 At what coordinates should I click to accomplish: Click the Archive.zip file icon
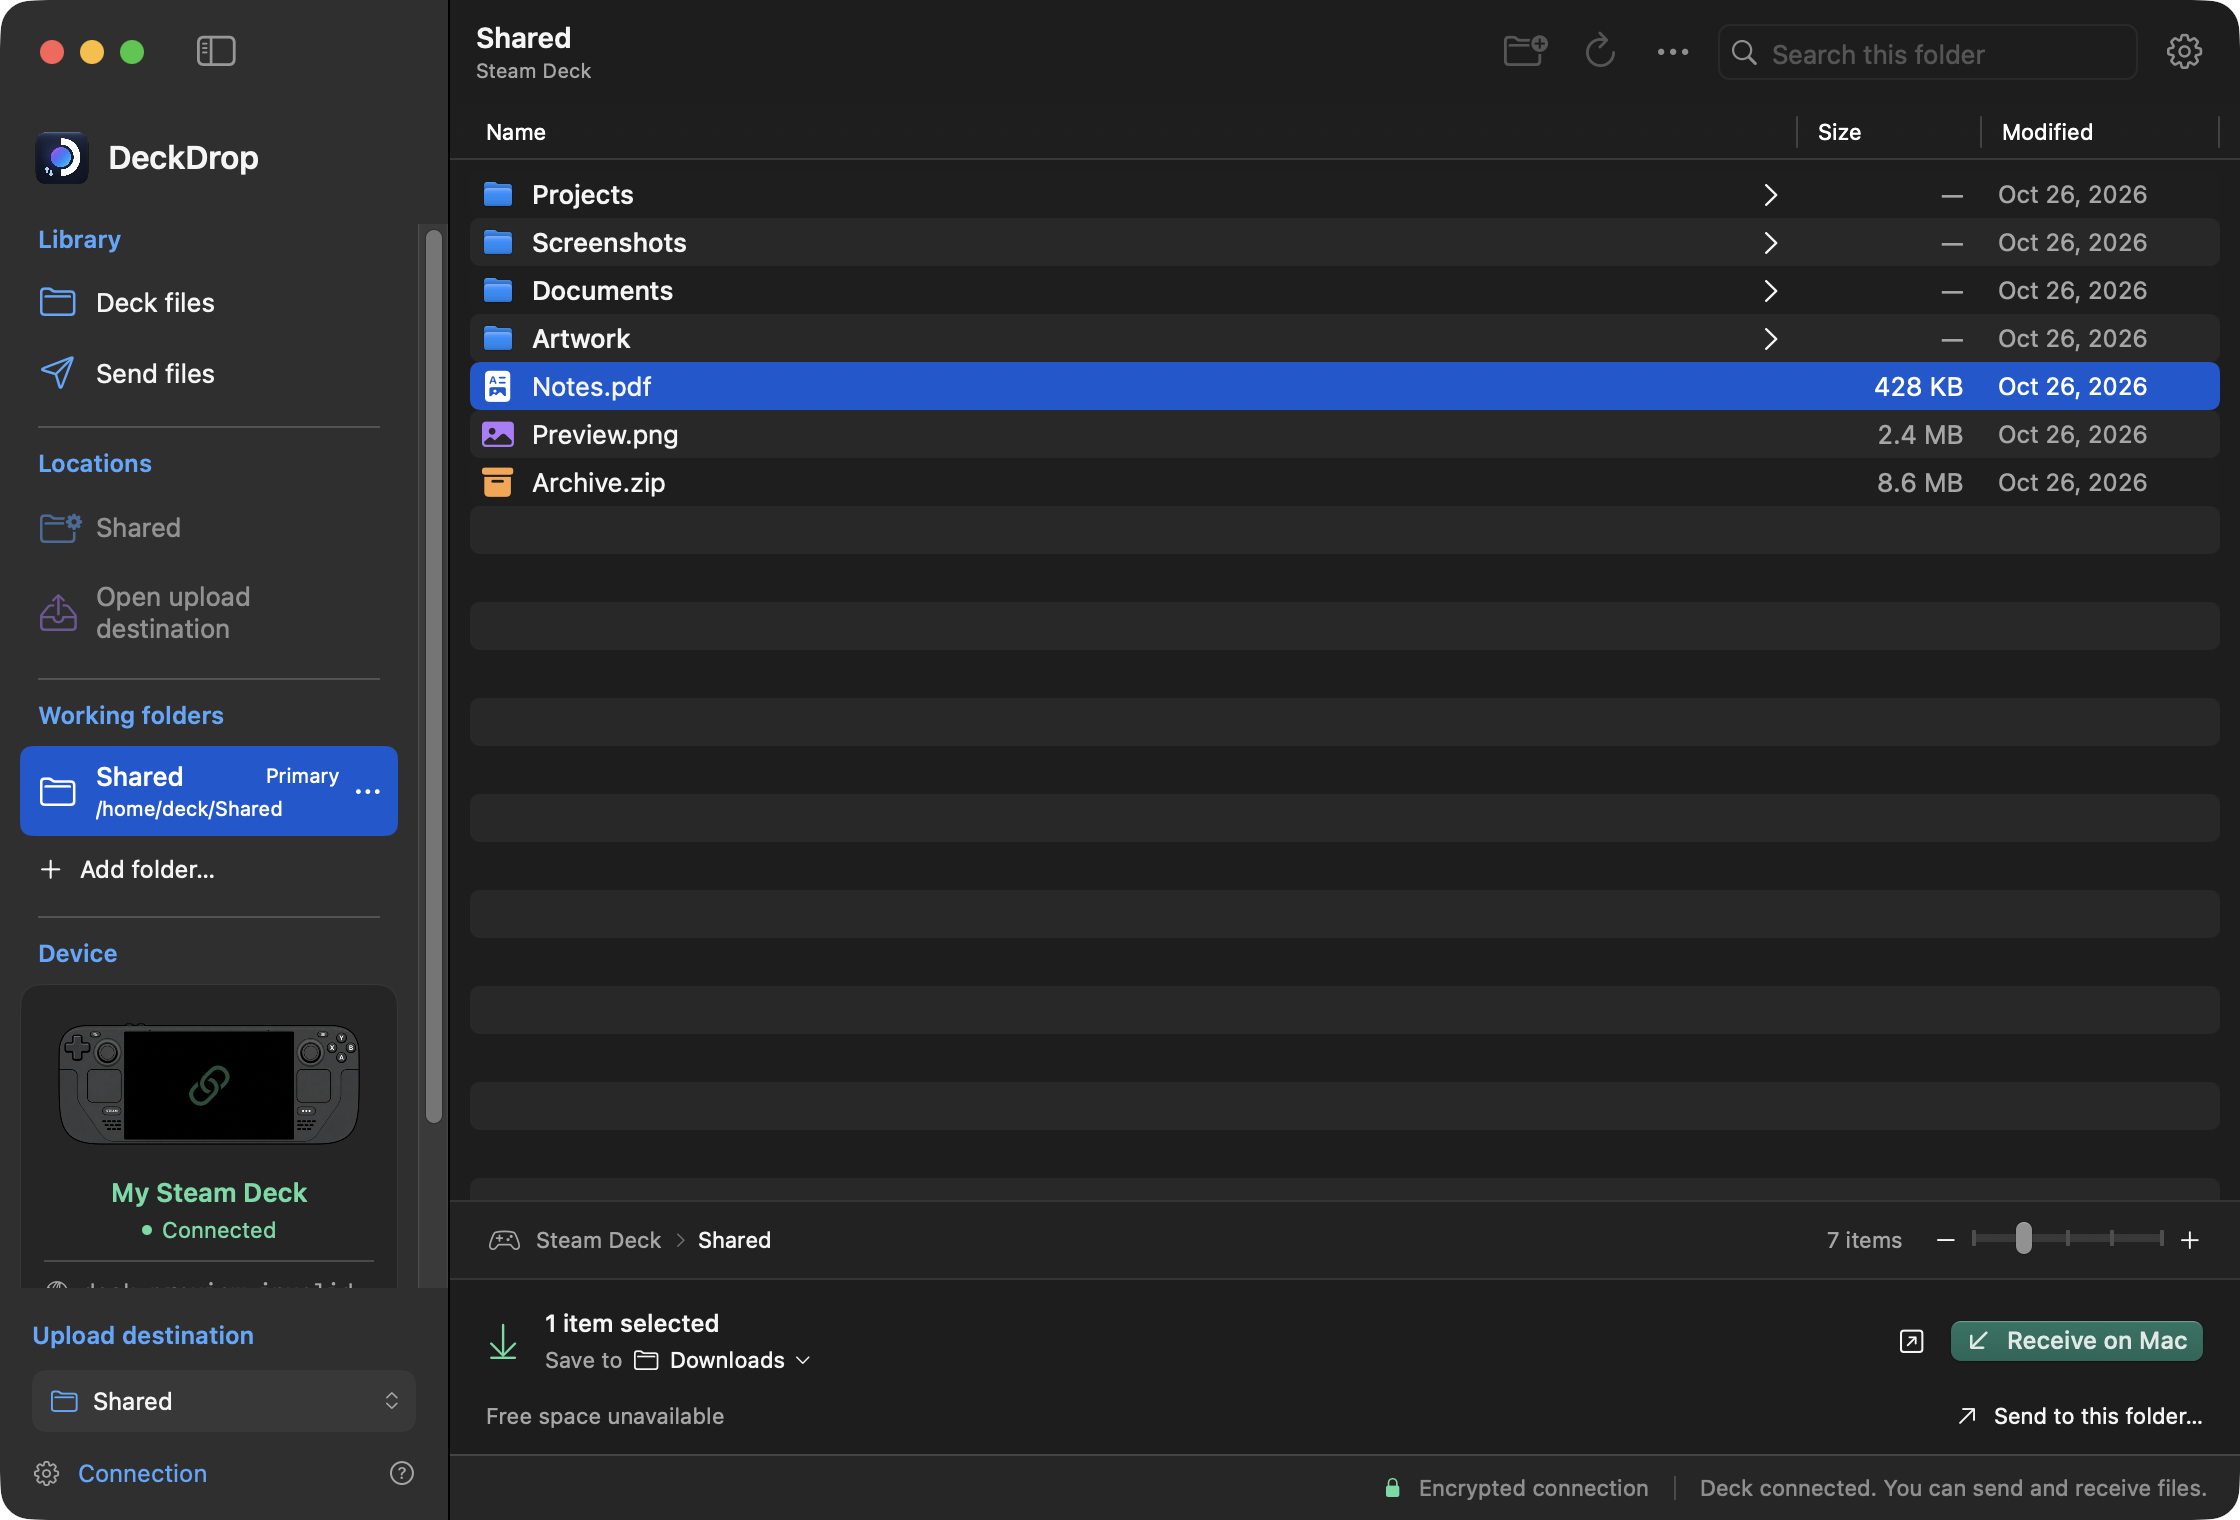point(498,482)
